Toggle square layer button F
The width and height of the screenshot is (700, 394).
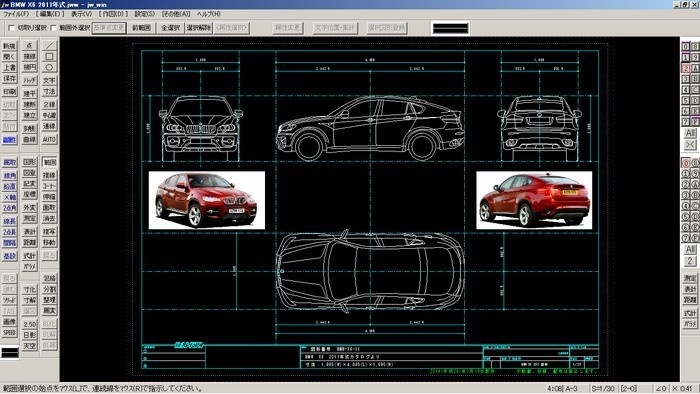click(695, 122)
